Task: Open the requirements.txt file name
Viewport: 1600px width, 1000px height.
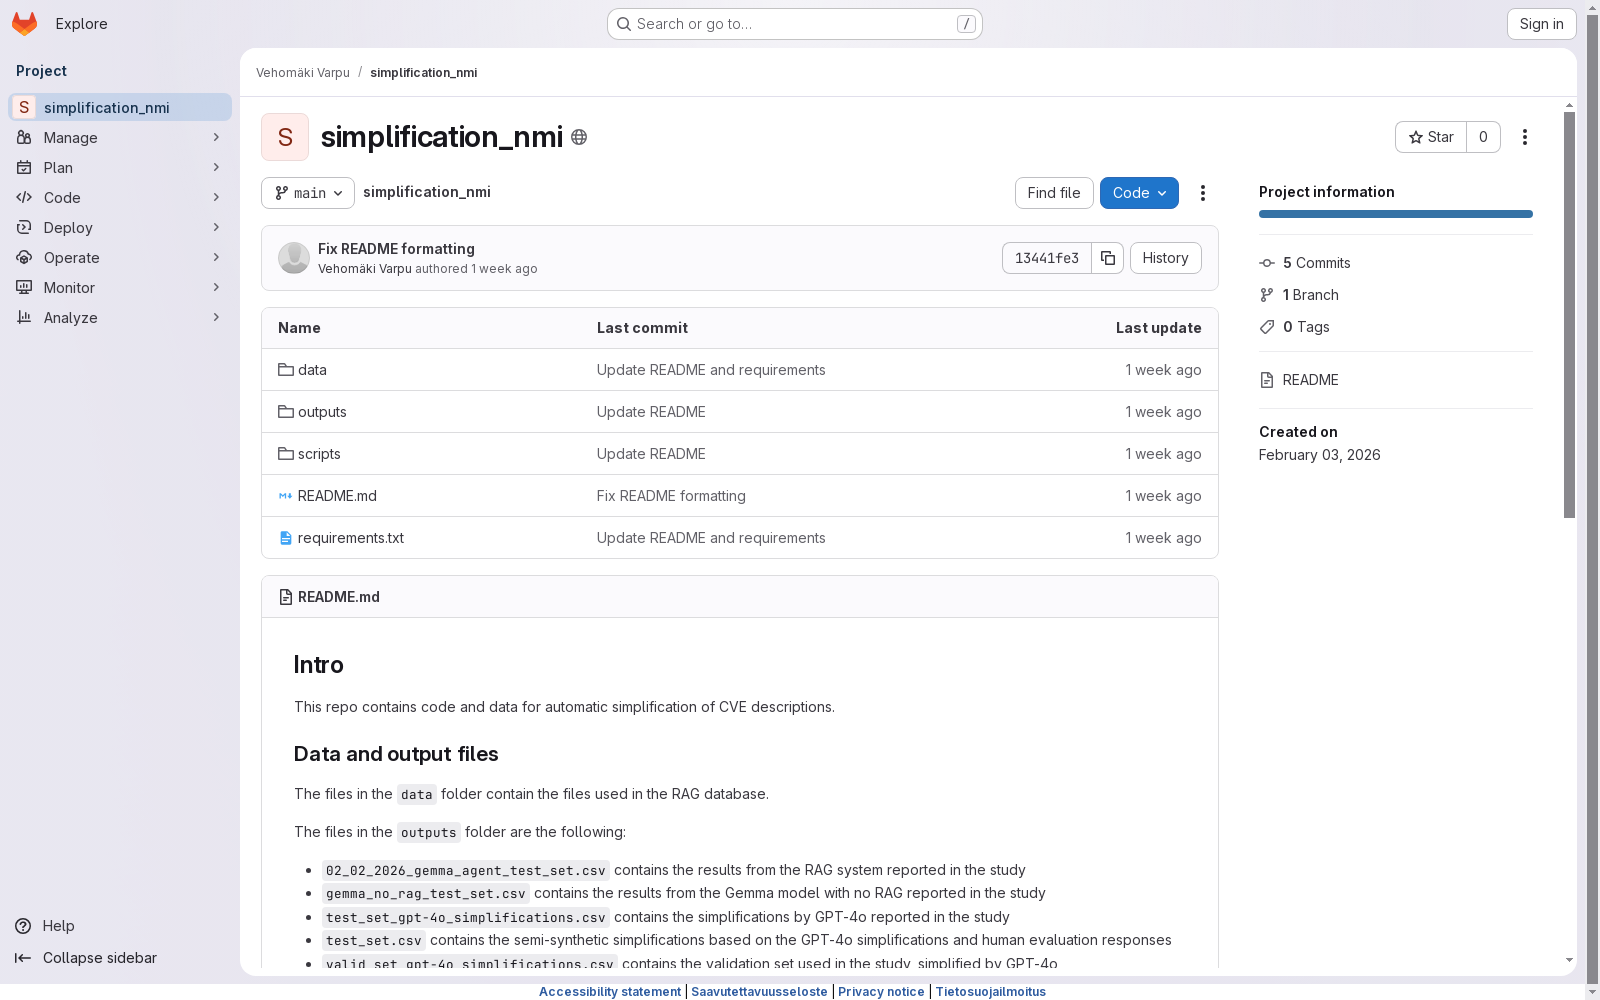Action: click(351, 538)
